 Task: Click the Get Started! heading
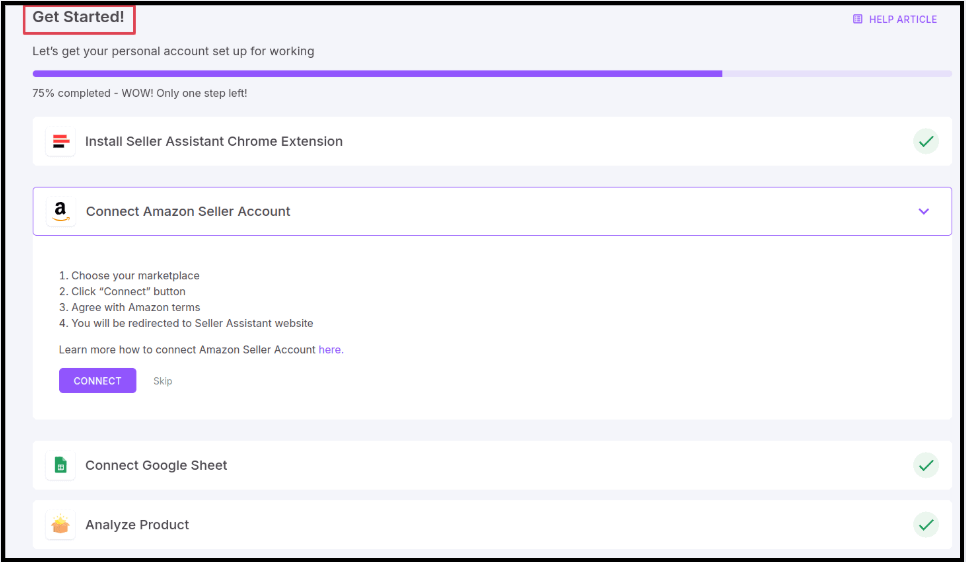click(78, 17)
